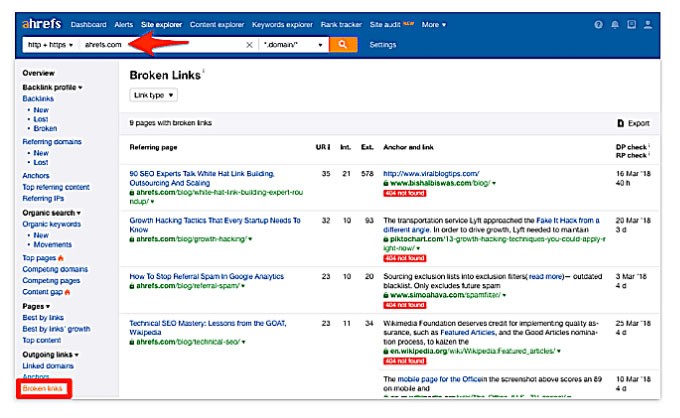
Task: Open the Alerts menu item
Action: tap(124, 25)
